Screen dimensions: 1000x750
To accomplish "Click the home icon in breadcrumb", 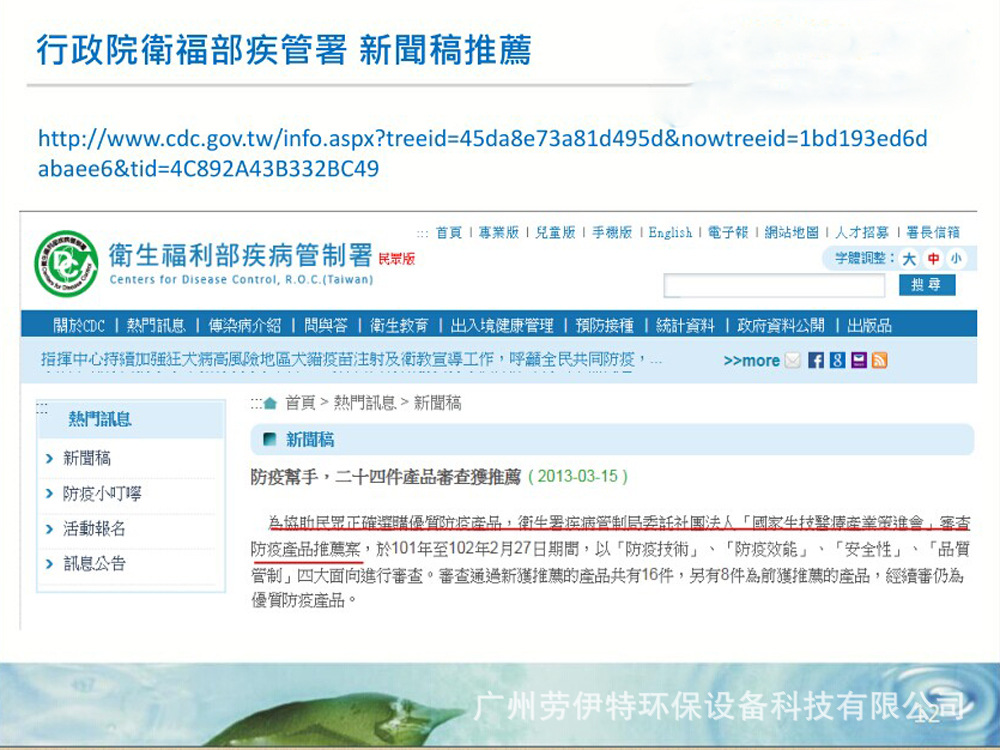I will pos(270,403).
